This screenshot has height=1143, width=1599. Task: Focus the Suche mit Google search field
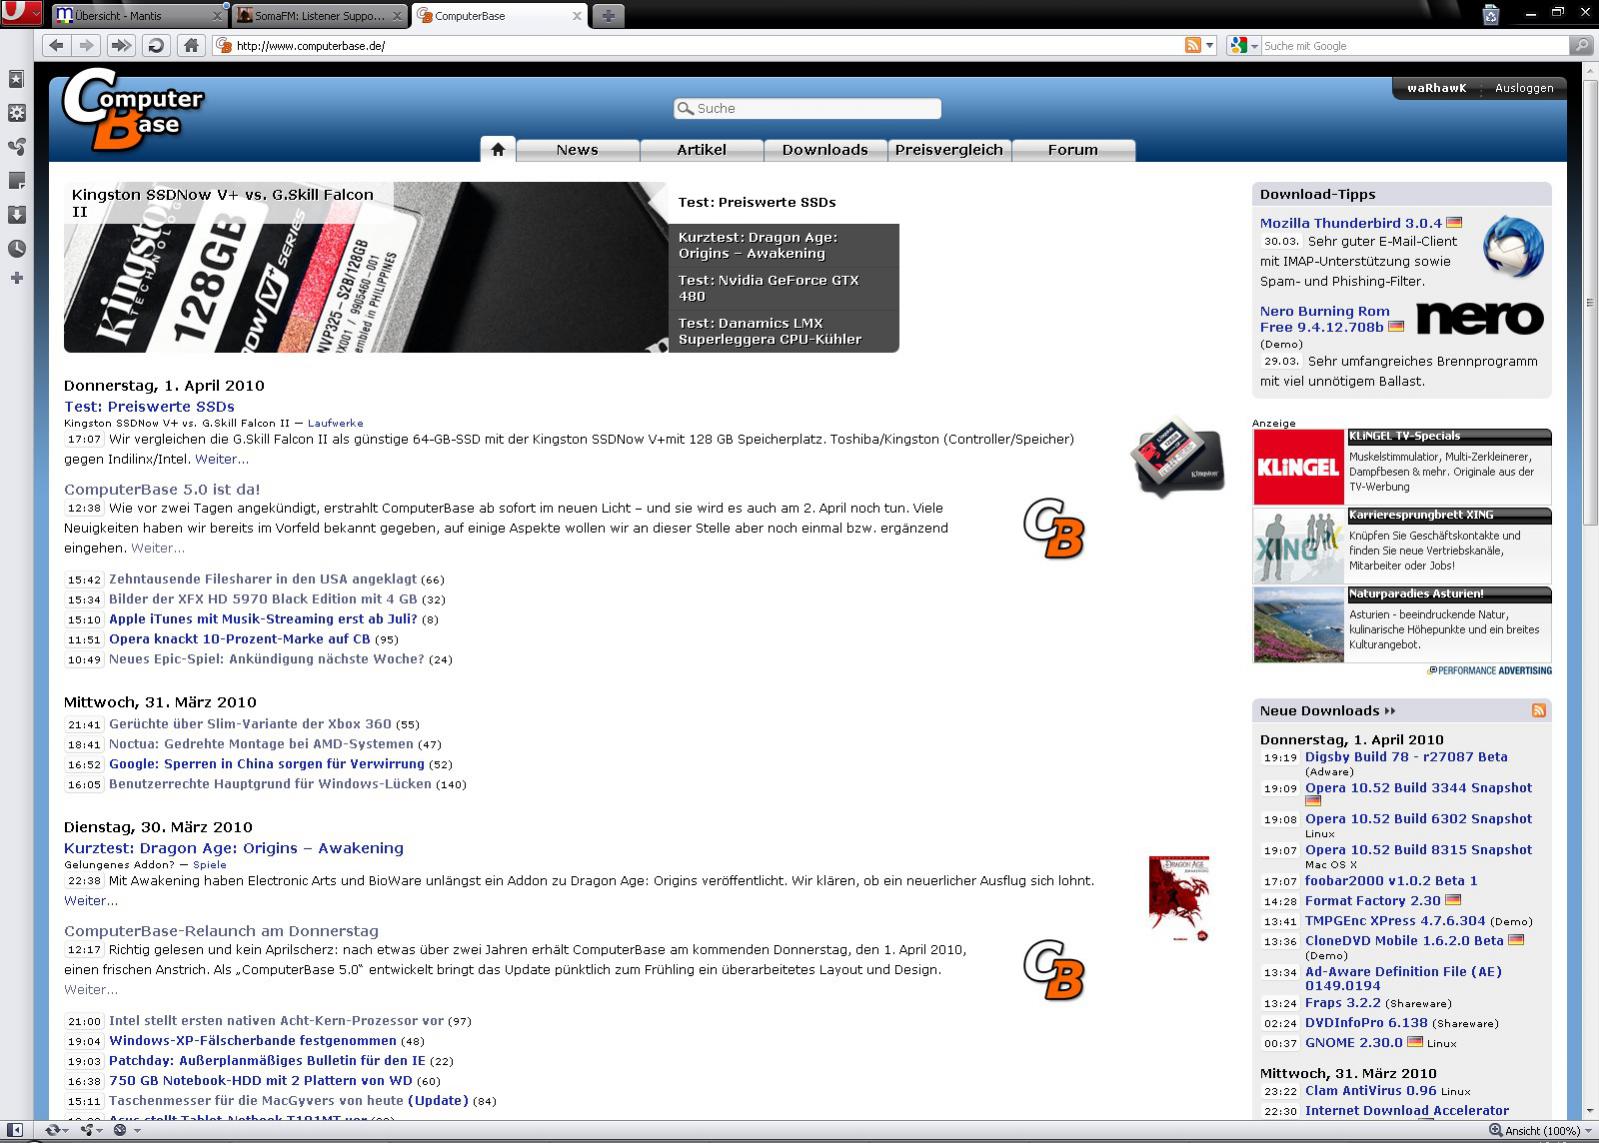point(1414,45)
